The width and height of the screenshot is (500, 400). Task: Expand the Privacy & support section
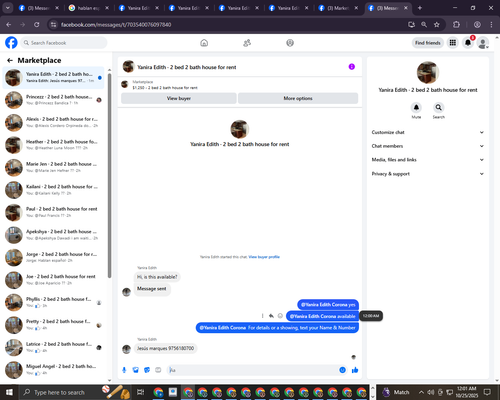[x=428, y=174]
